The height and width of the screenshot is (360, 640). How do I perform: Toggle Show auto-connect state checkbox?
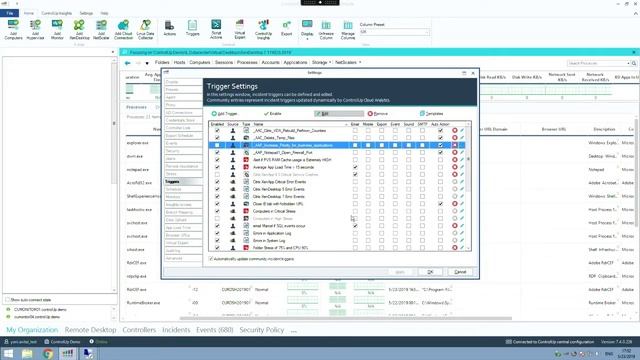point(7,300)
